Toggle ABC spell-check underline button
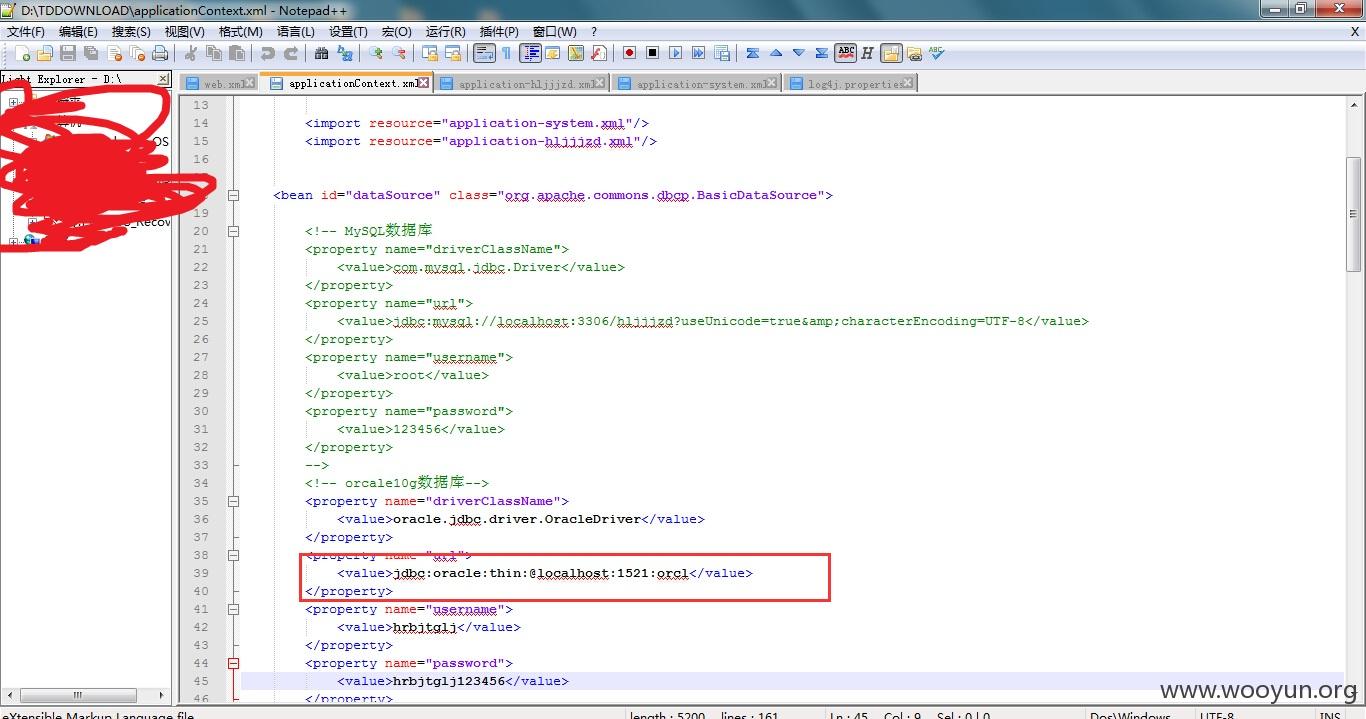 pyautogui.click(x=845, y=53)
